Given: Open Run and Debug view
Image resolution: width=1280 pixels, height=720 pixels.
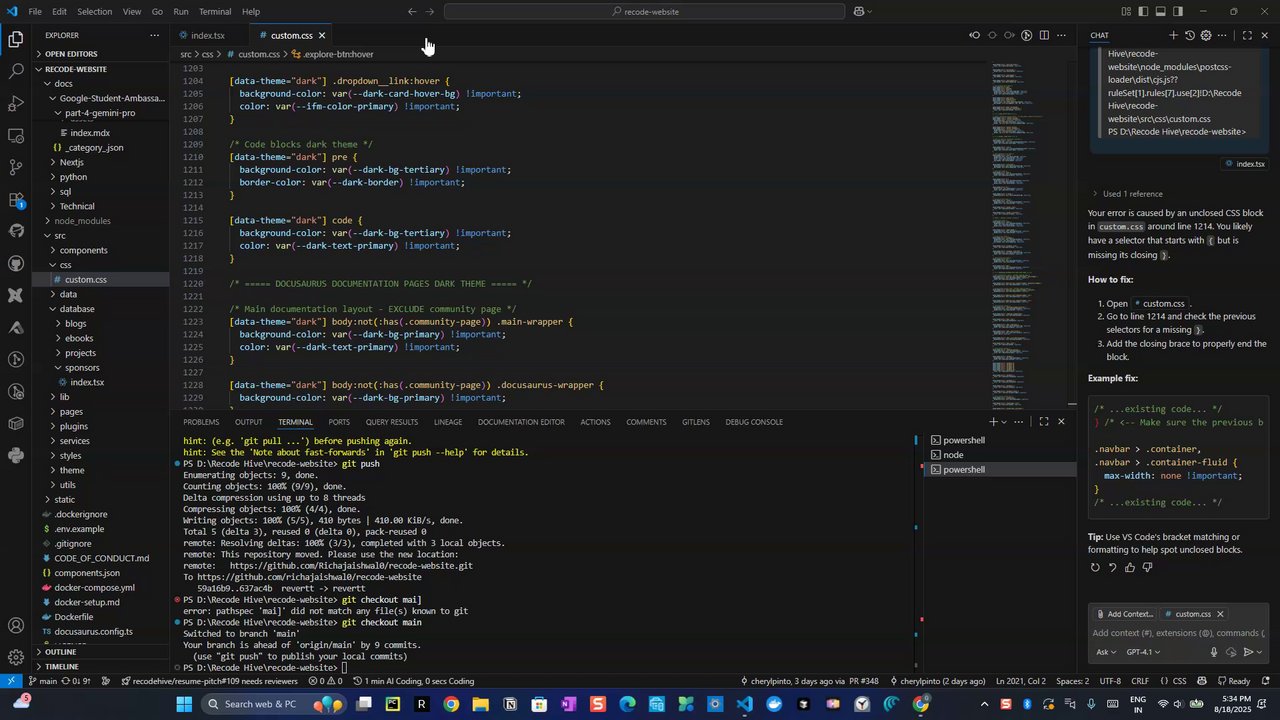Looking at the screenshot, I should point(16,104).
